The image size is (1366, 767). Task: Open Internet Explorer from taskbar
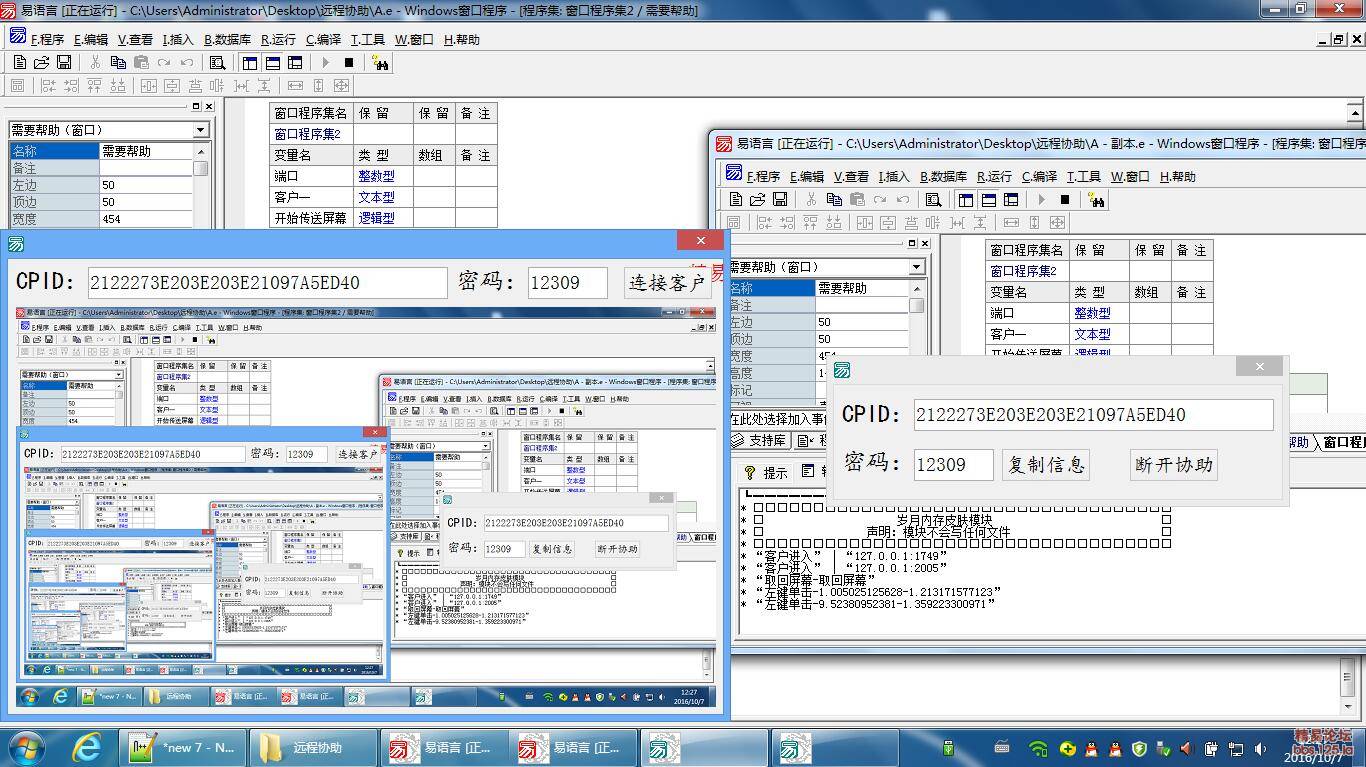tap(88, 747)
